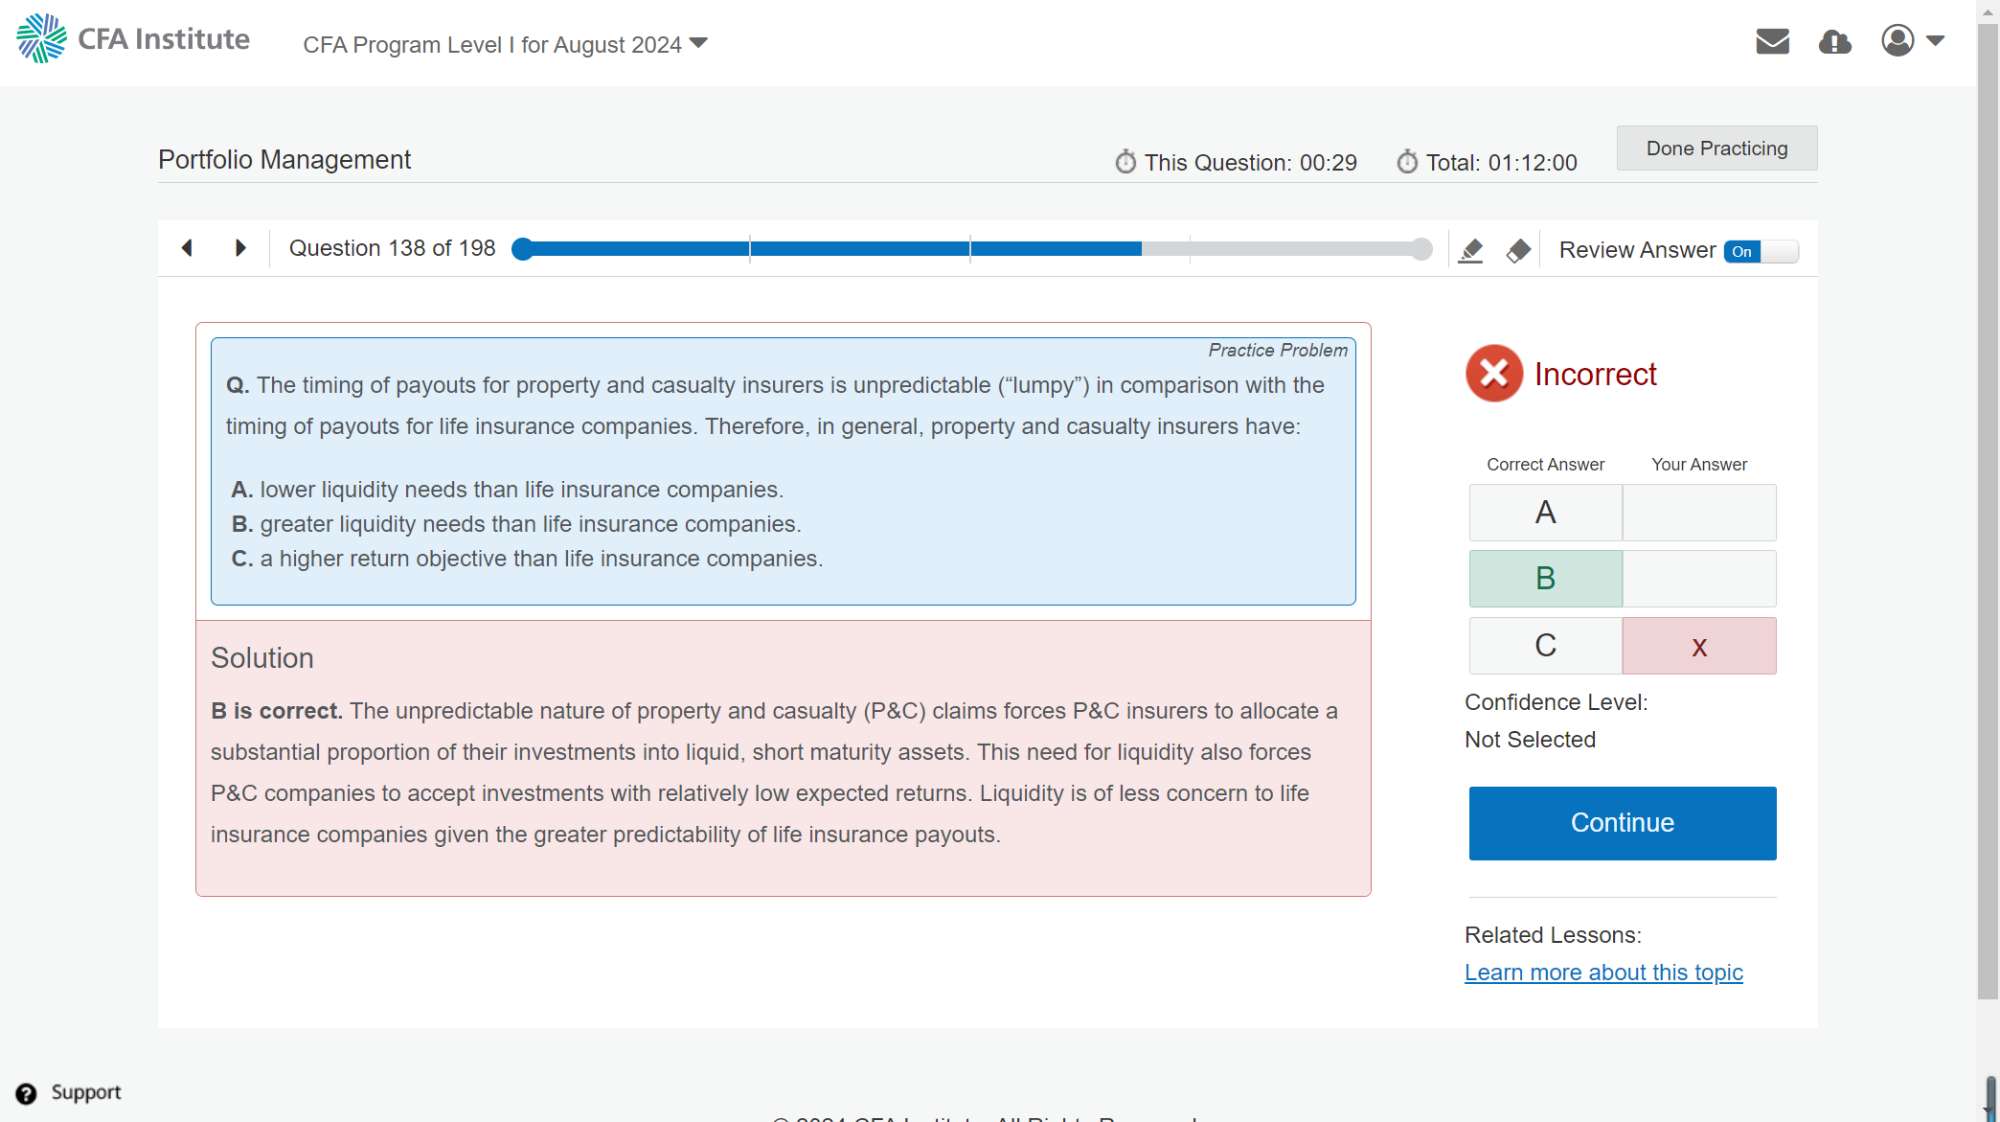The width and height of the screenshot is (2000, 1122).
Task: Go to previous question arrow
Action: (x=187, y=248)
